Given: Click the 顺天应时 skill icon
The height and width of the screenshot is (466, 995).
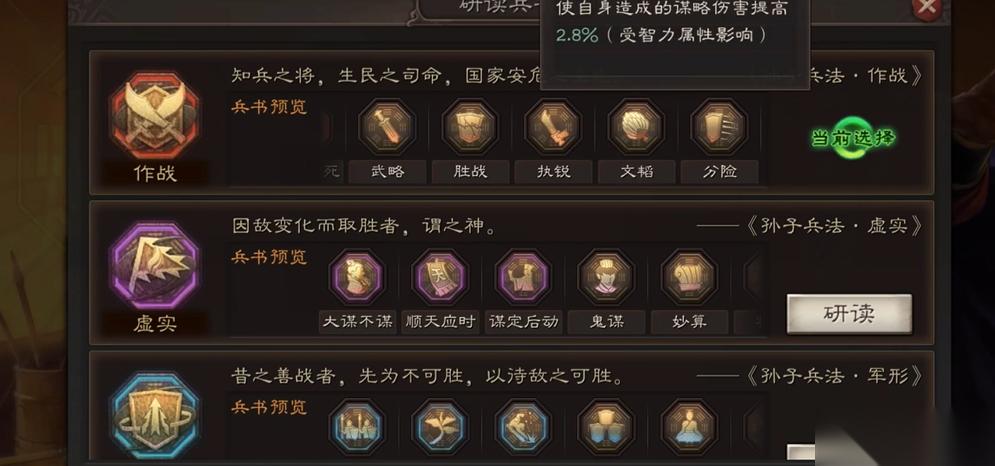Looking at the screenshot, I should pos(440,277).
